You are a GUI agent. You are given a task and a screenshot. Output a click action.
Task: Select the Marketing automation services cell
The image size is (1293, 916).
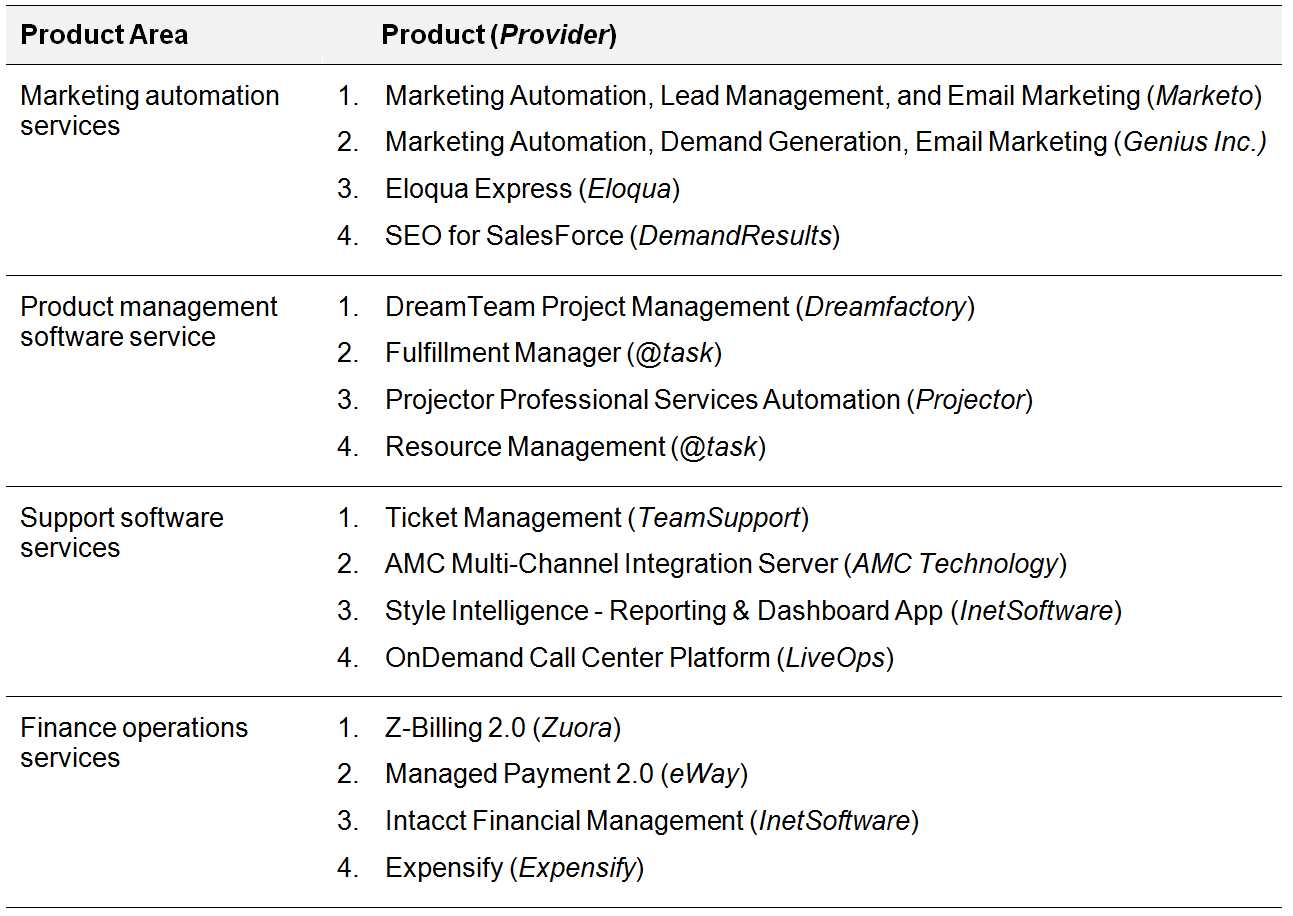tap(150, 111)
